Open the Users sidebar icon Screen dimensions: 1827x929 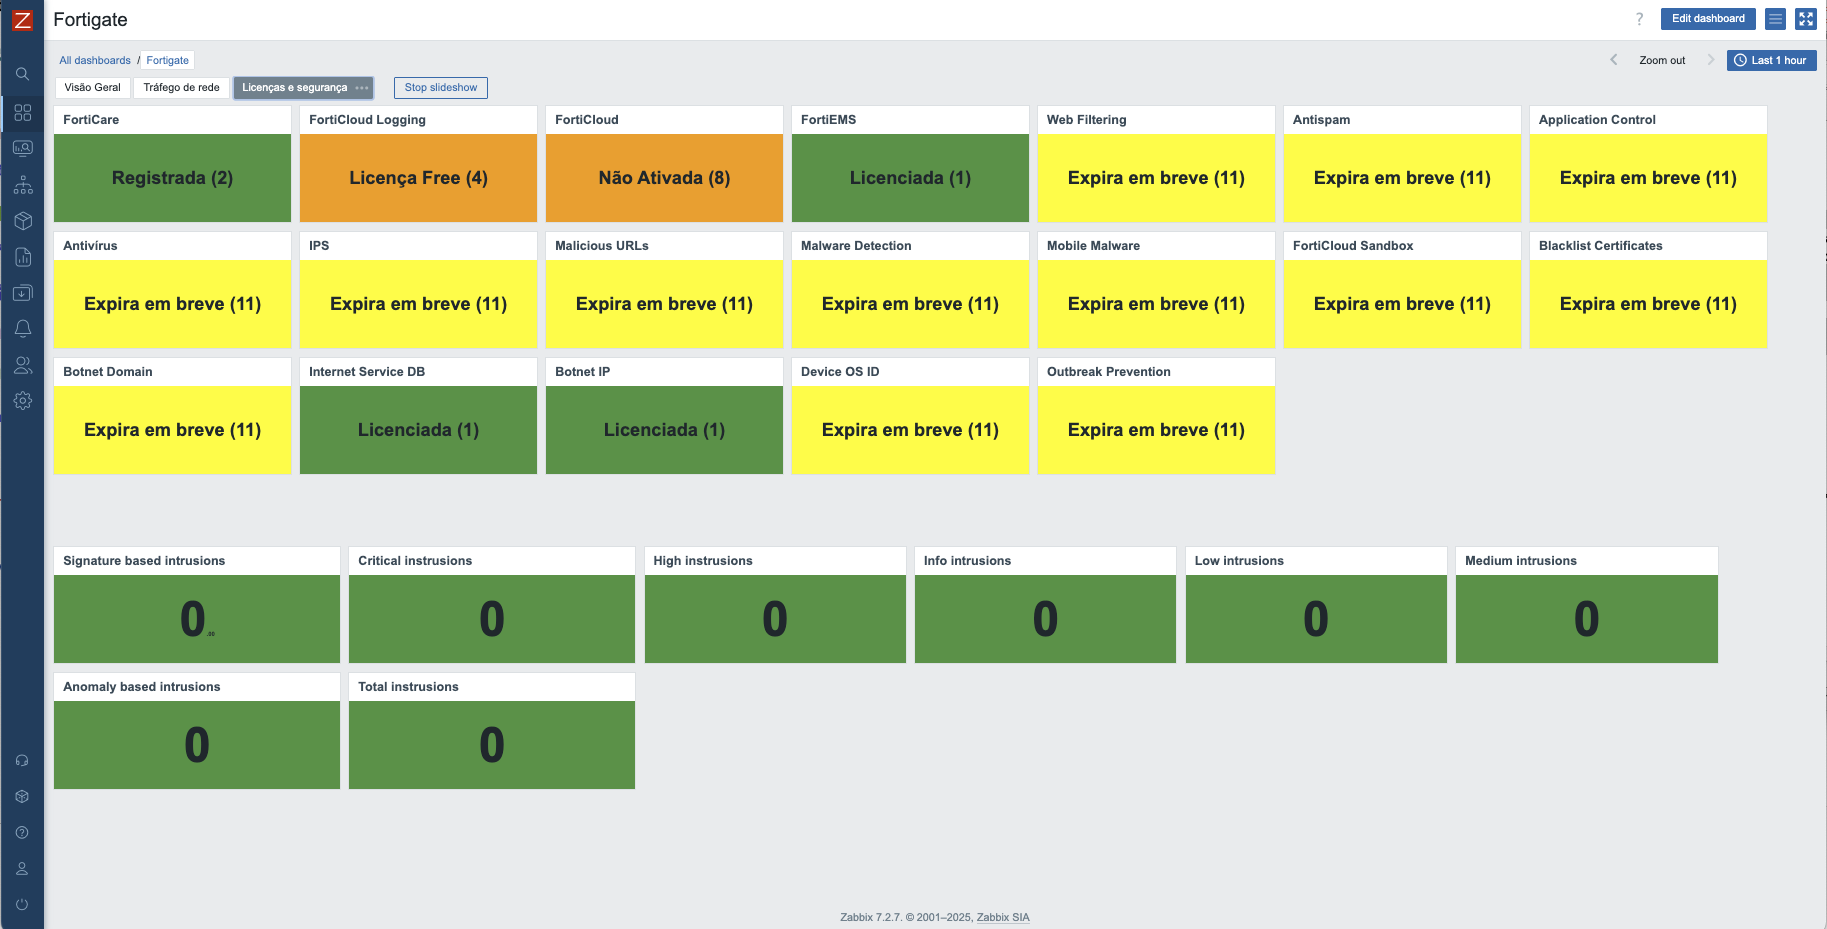click(22, 365)
